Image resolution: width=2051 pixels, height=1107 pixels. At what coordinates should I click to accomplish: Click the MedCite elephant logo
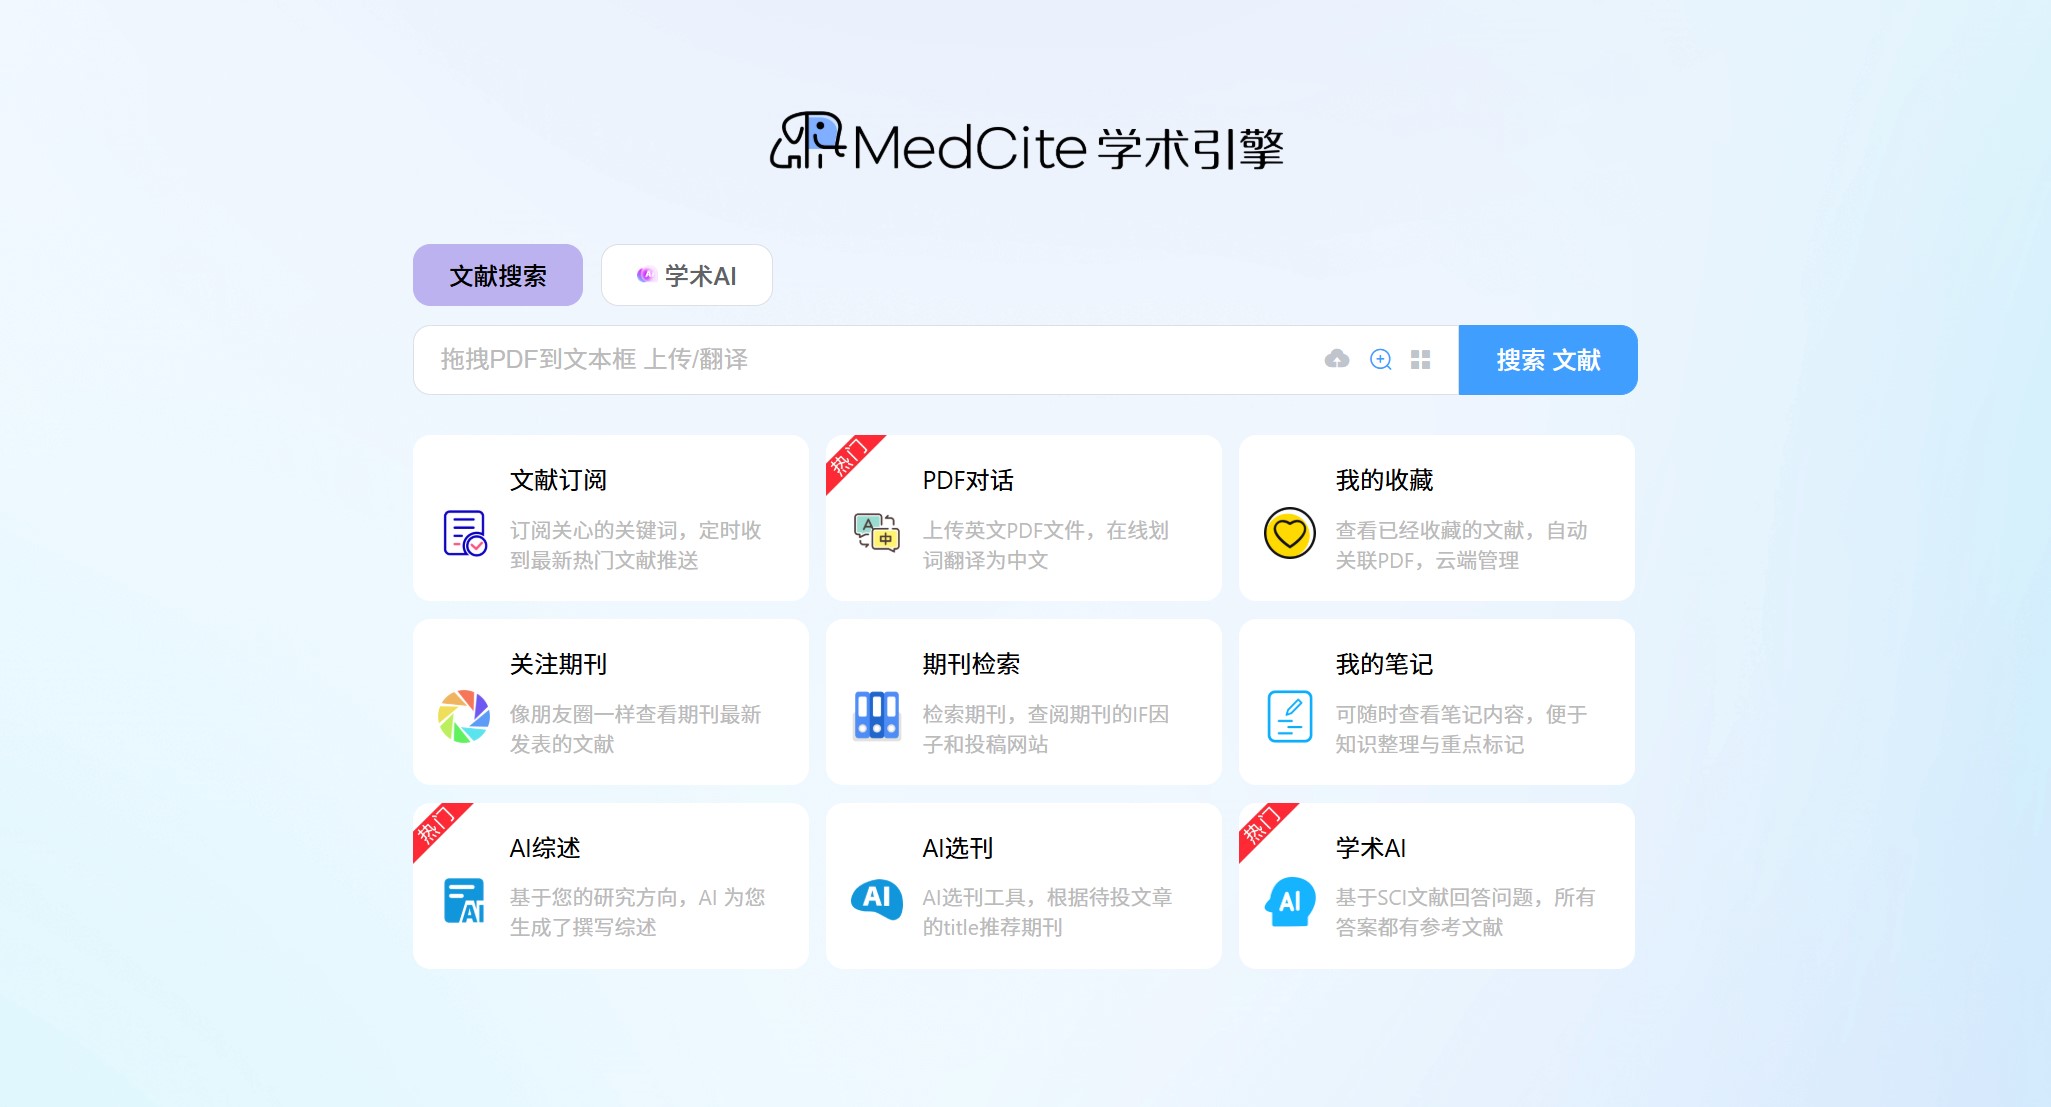(807, 144)
